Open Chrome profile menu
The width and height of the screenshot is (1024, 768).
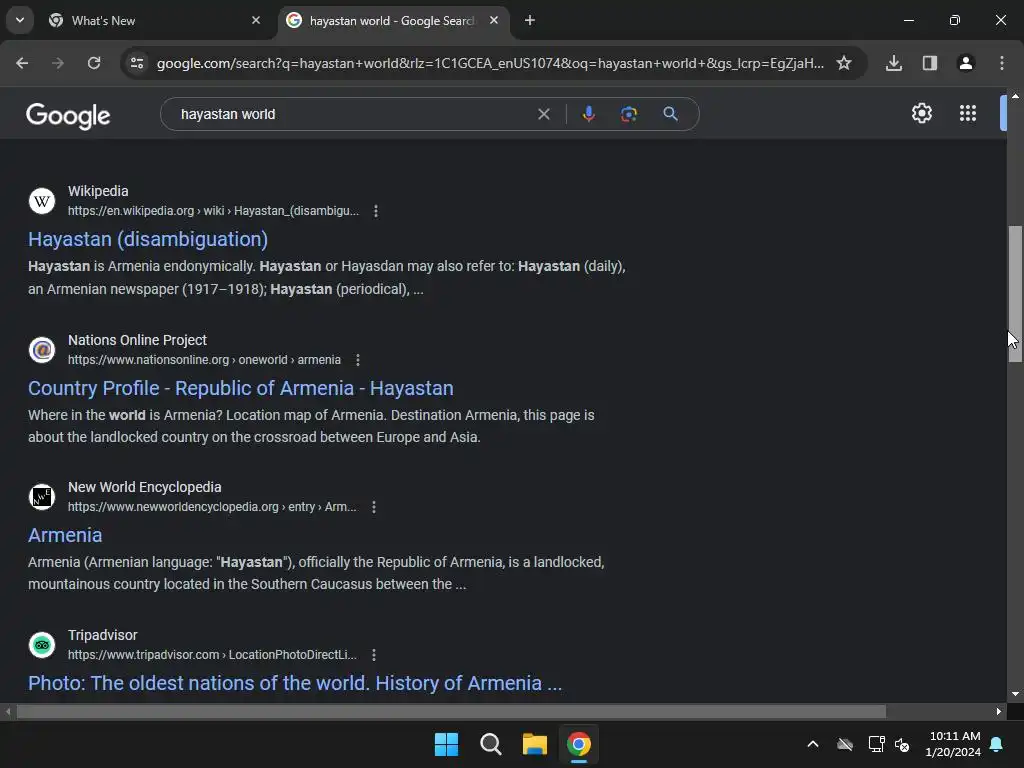pyautogui.click(x=966, y=63)
